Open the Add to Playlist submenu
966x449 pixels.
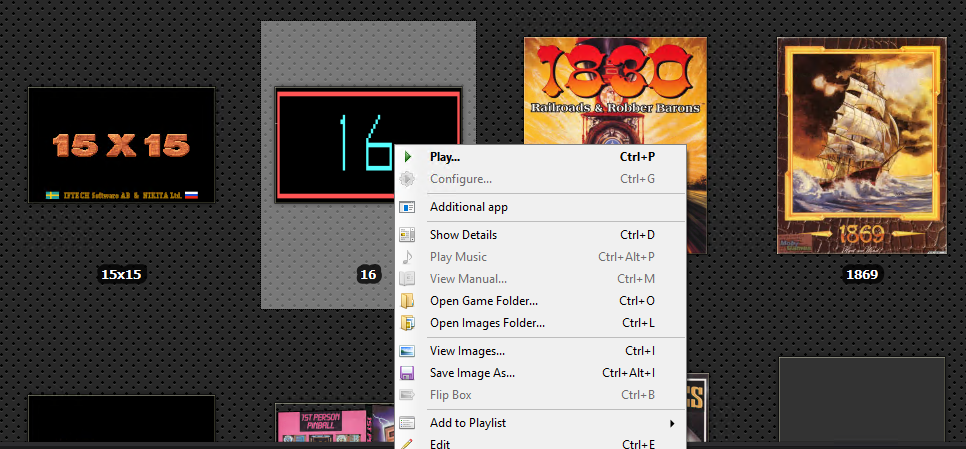click(x=540, y=423)
